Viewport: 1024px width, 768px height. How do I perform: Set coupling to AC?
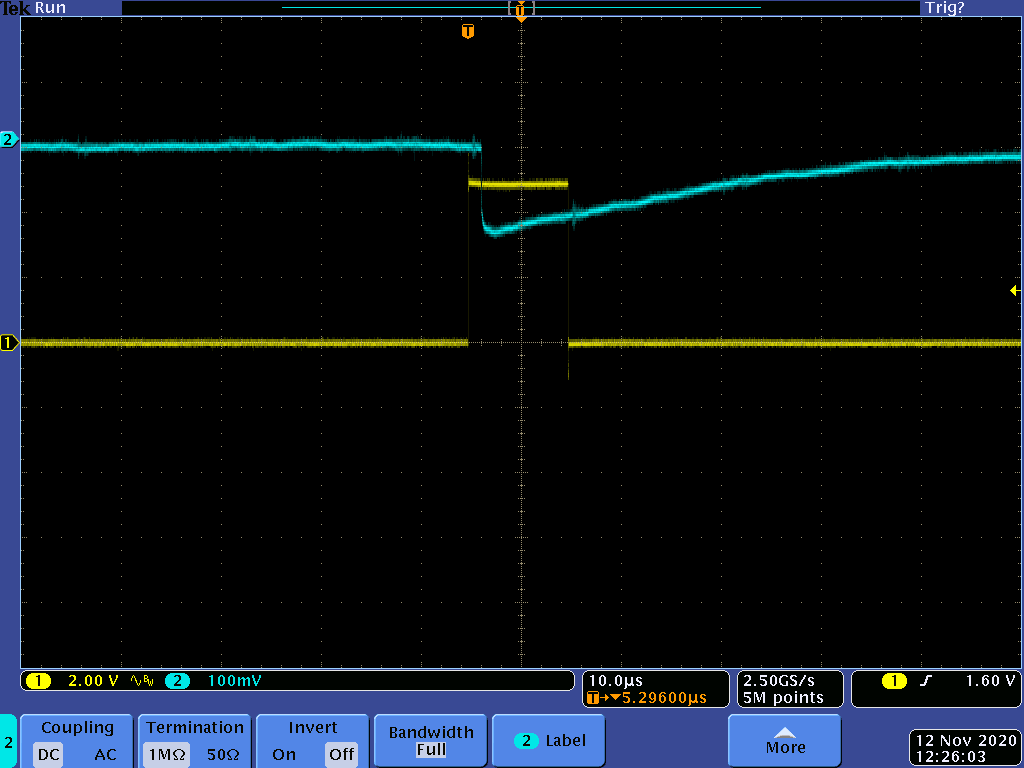pyautogui.click(x=105, y=754)
